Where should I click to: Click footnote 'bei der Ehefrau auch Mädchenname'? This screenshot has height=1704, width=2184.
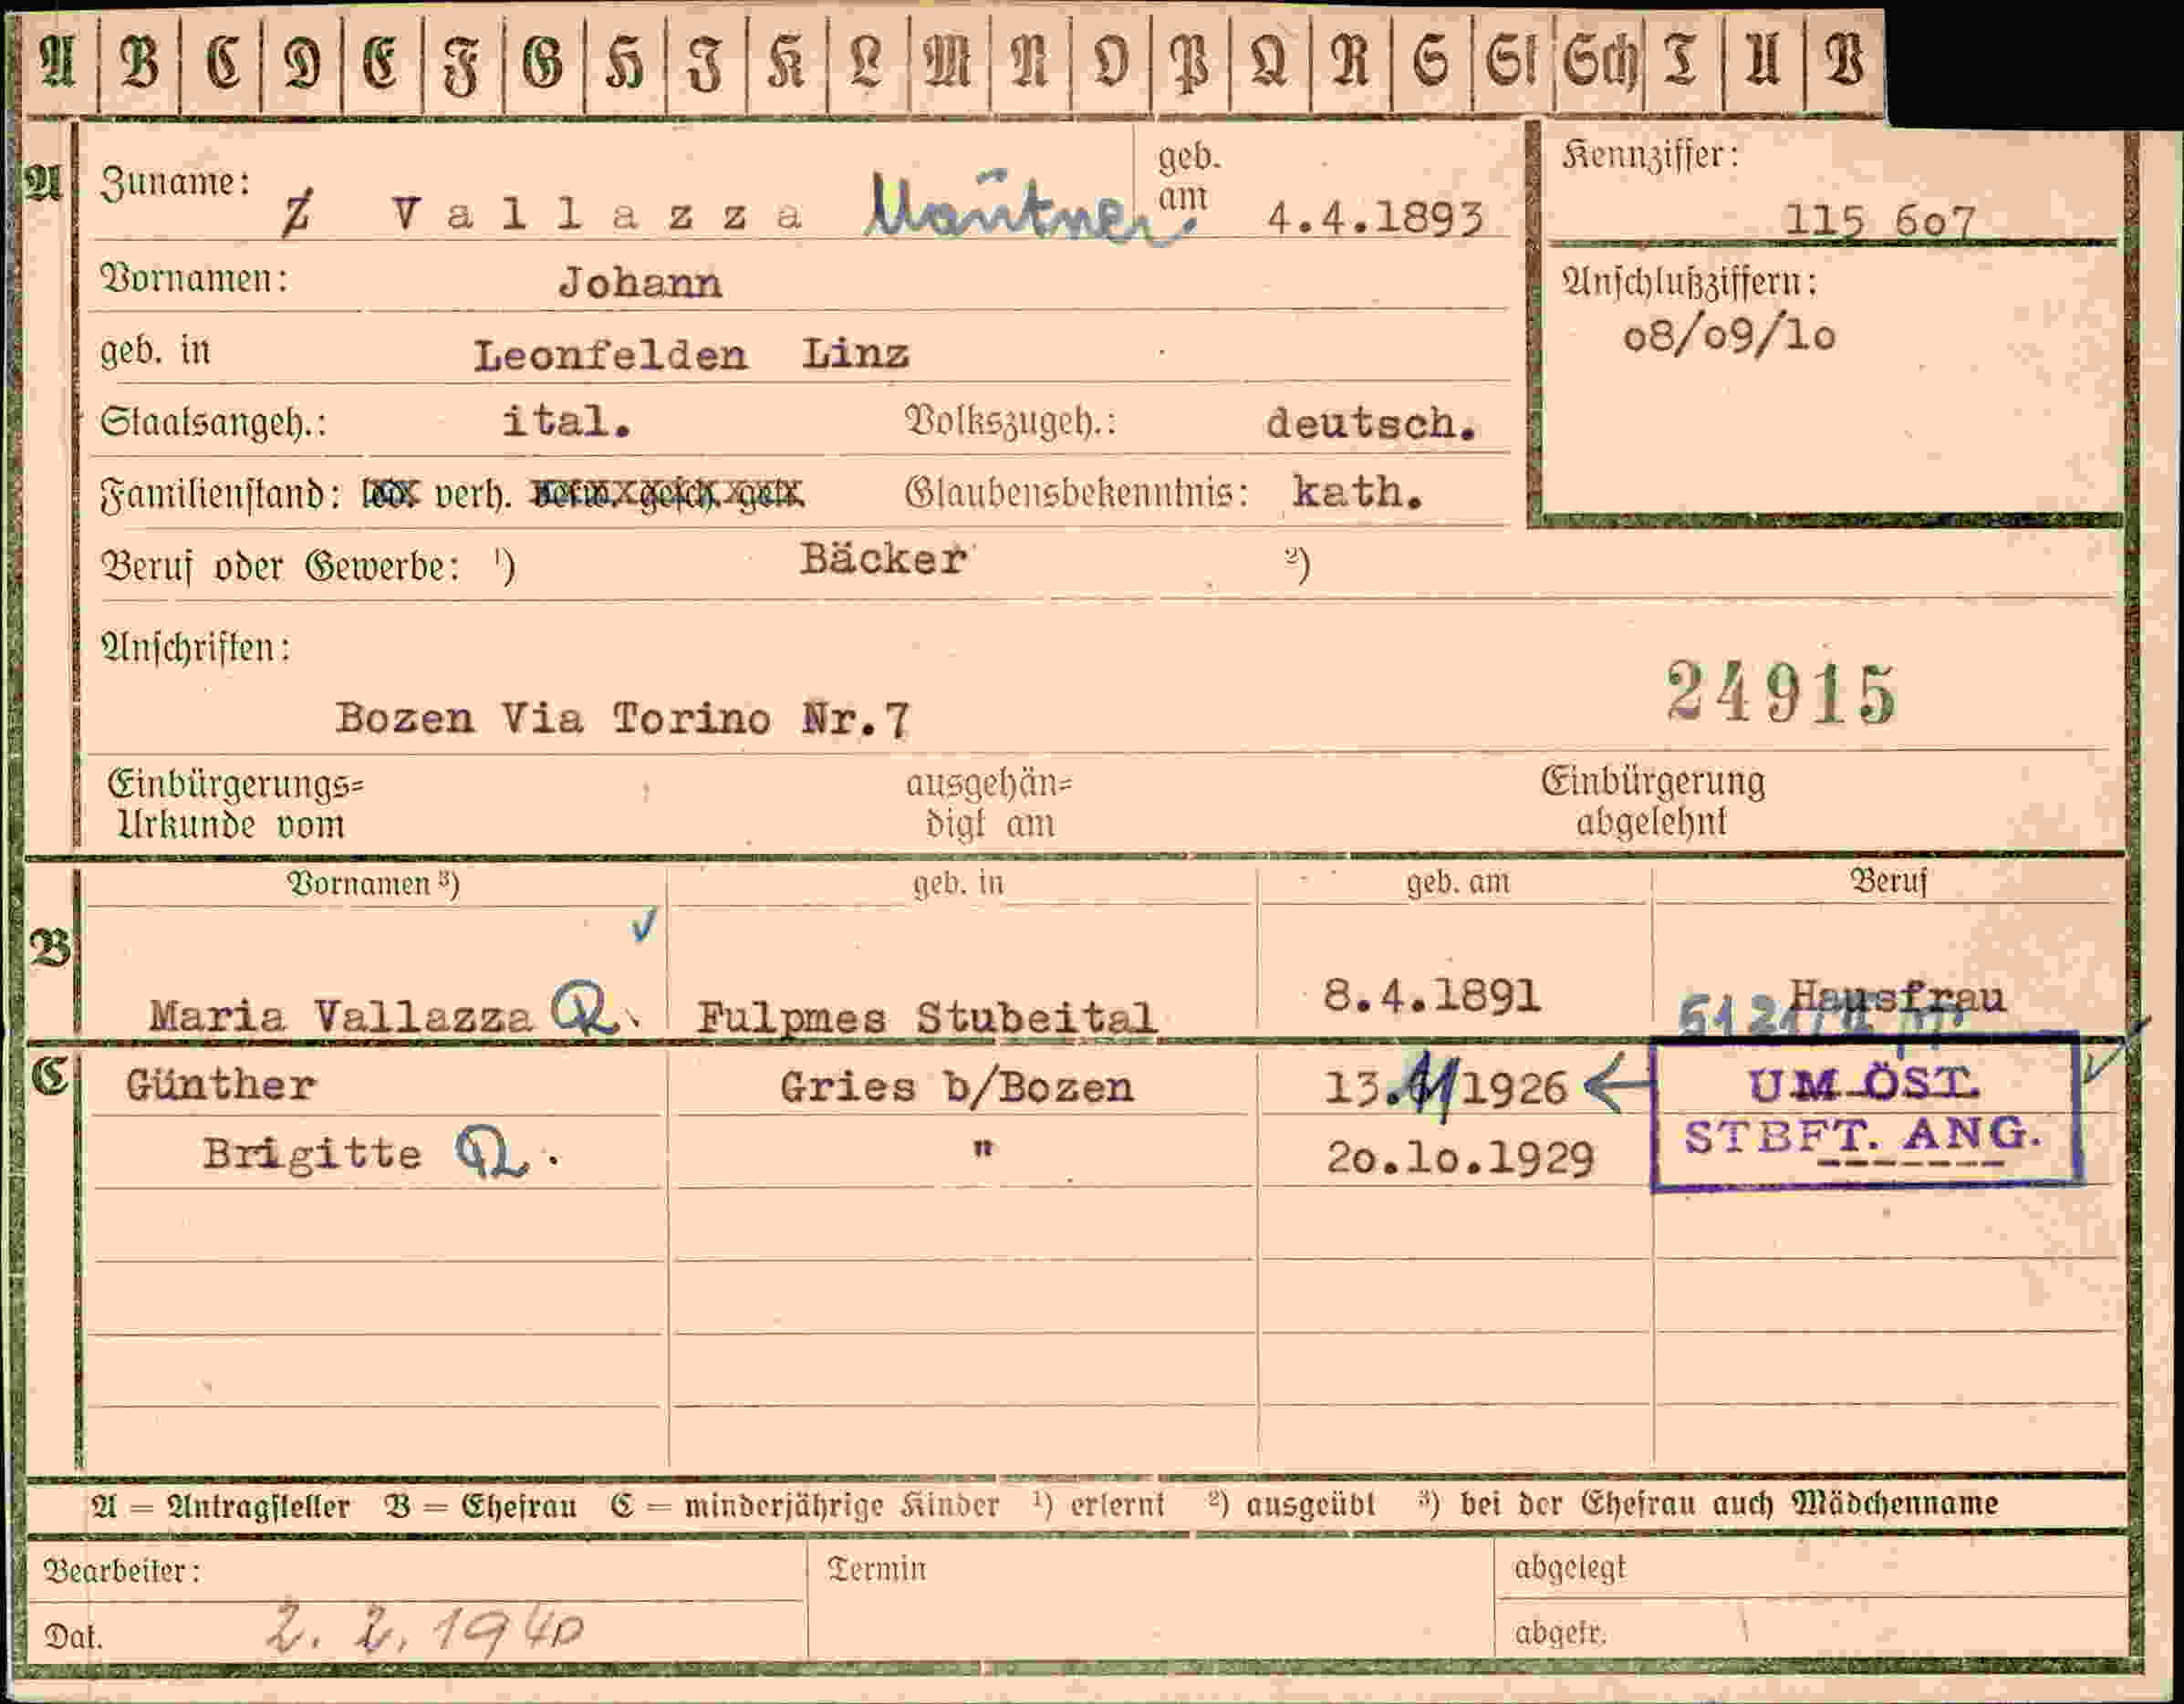(1729, 1504)
